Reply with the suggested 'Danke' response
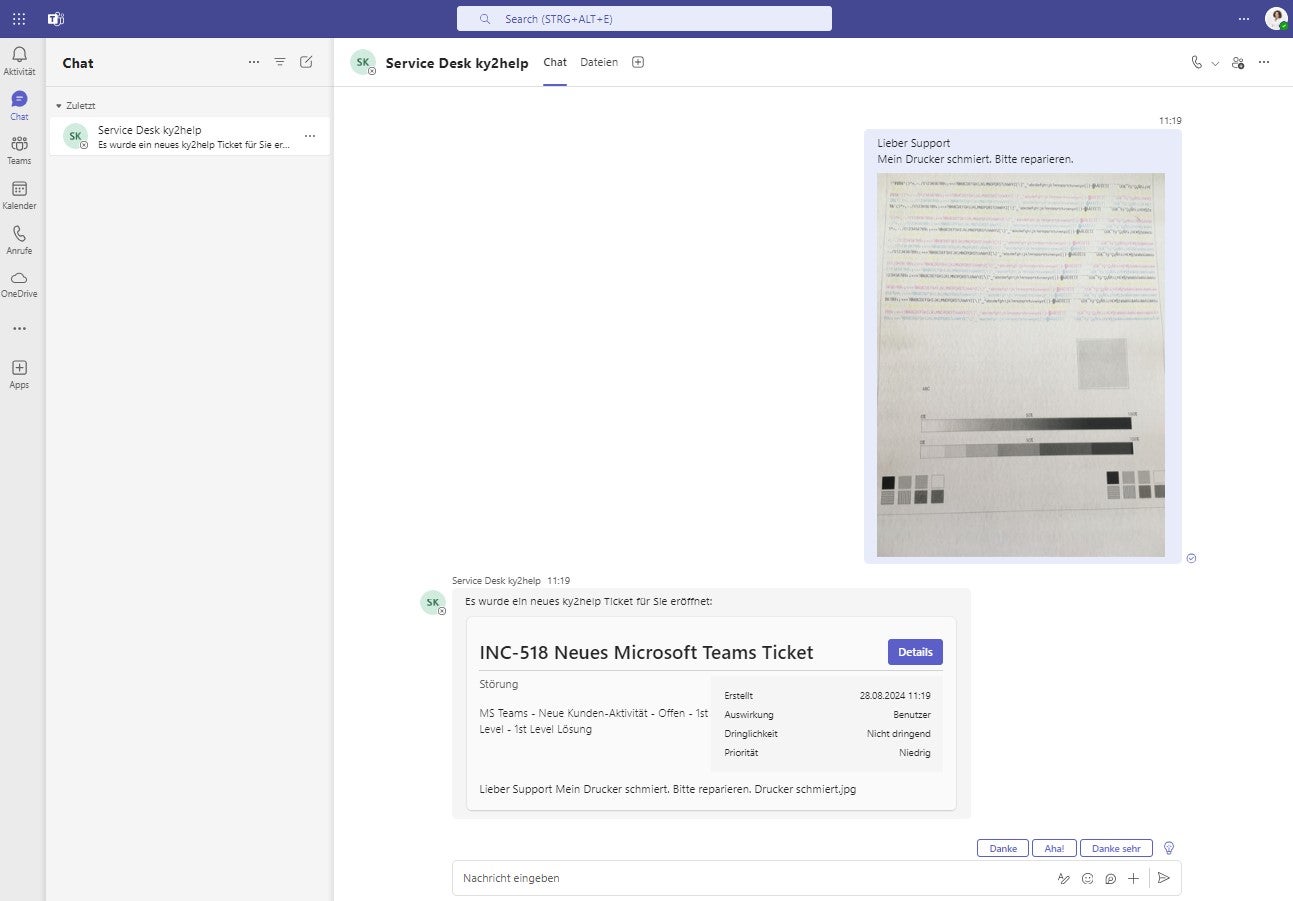The height and width of the screenshot is (901, 1293). (x=1002, y=847)
